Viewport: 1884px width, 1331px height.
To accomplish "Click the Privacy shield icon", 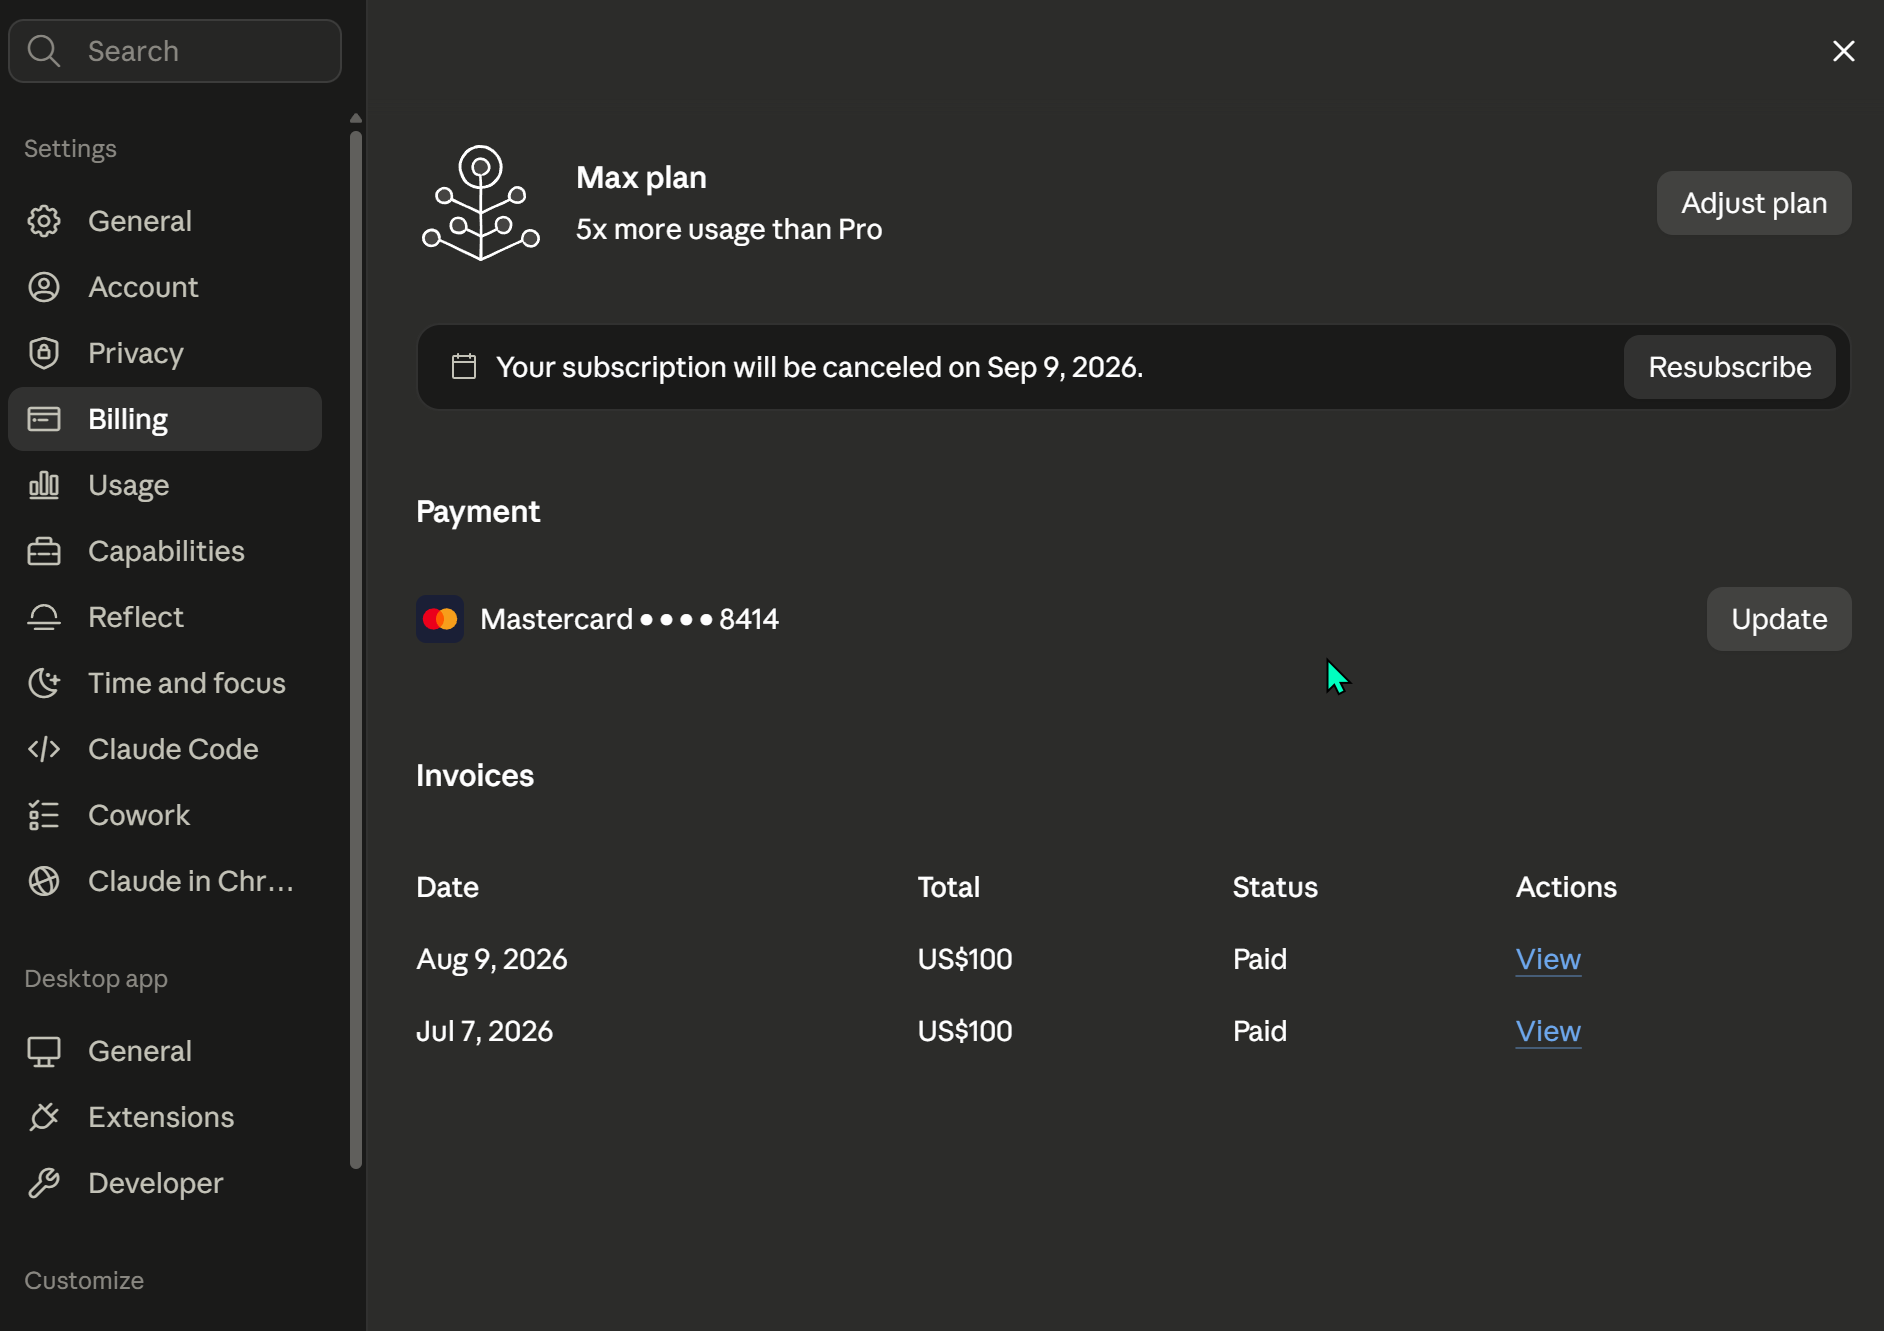I will (x=44, y=353).
